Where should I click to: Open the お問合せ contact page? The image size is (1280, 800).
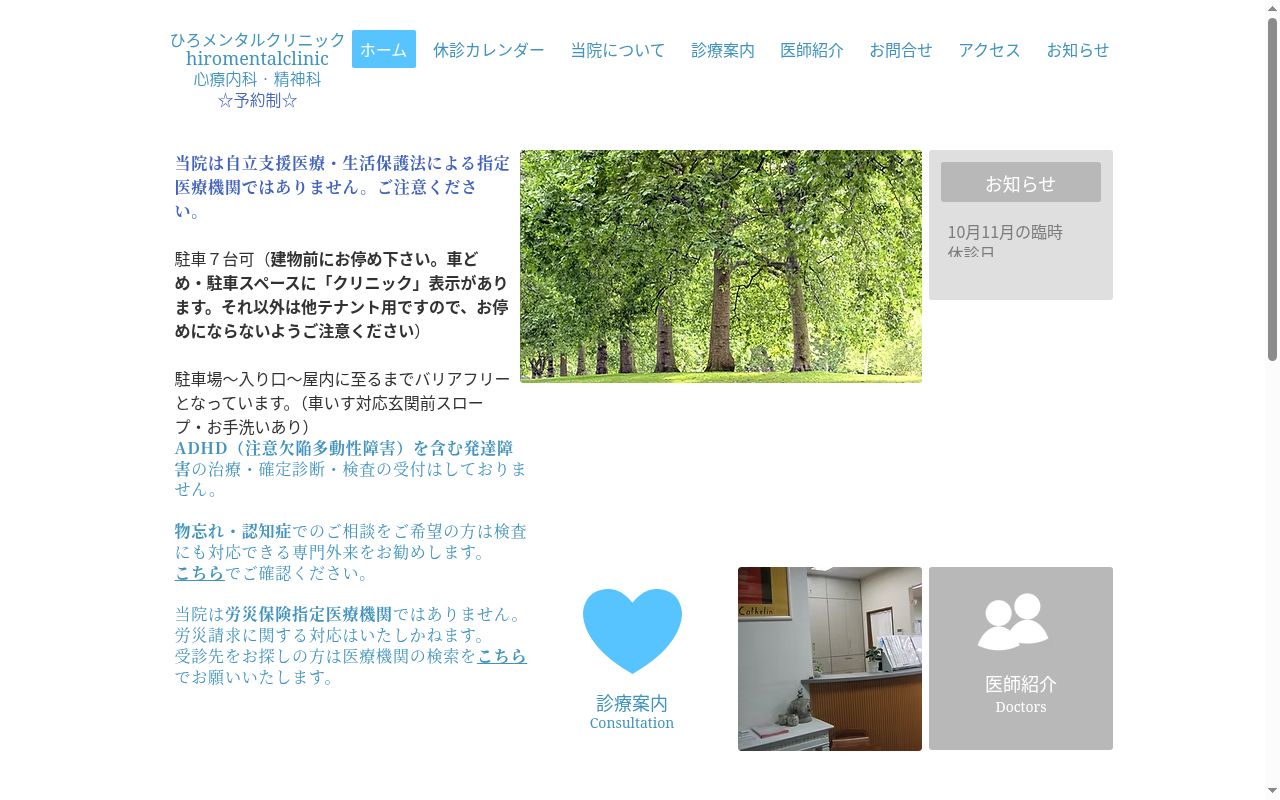(901, 49)
